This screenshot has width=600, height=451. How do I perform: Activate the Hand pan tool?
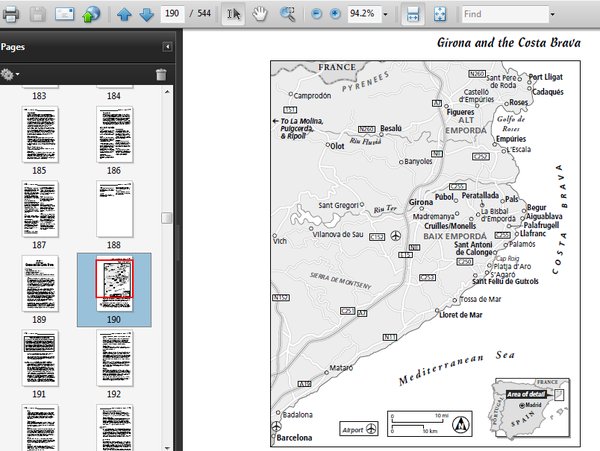(259, 15)
